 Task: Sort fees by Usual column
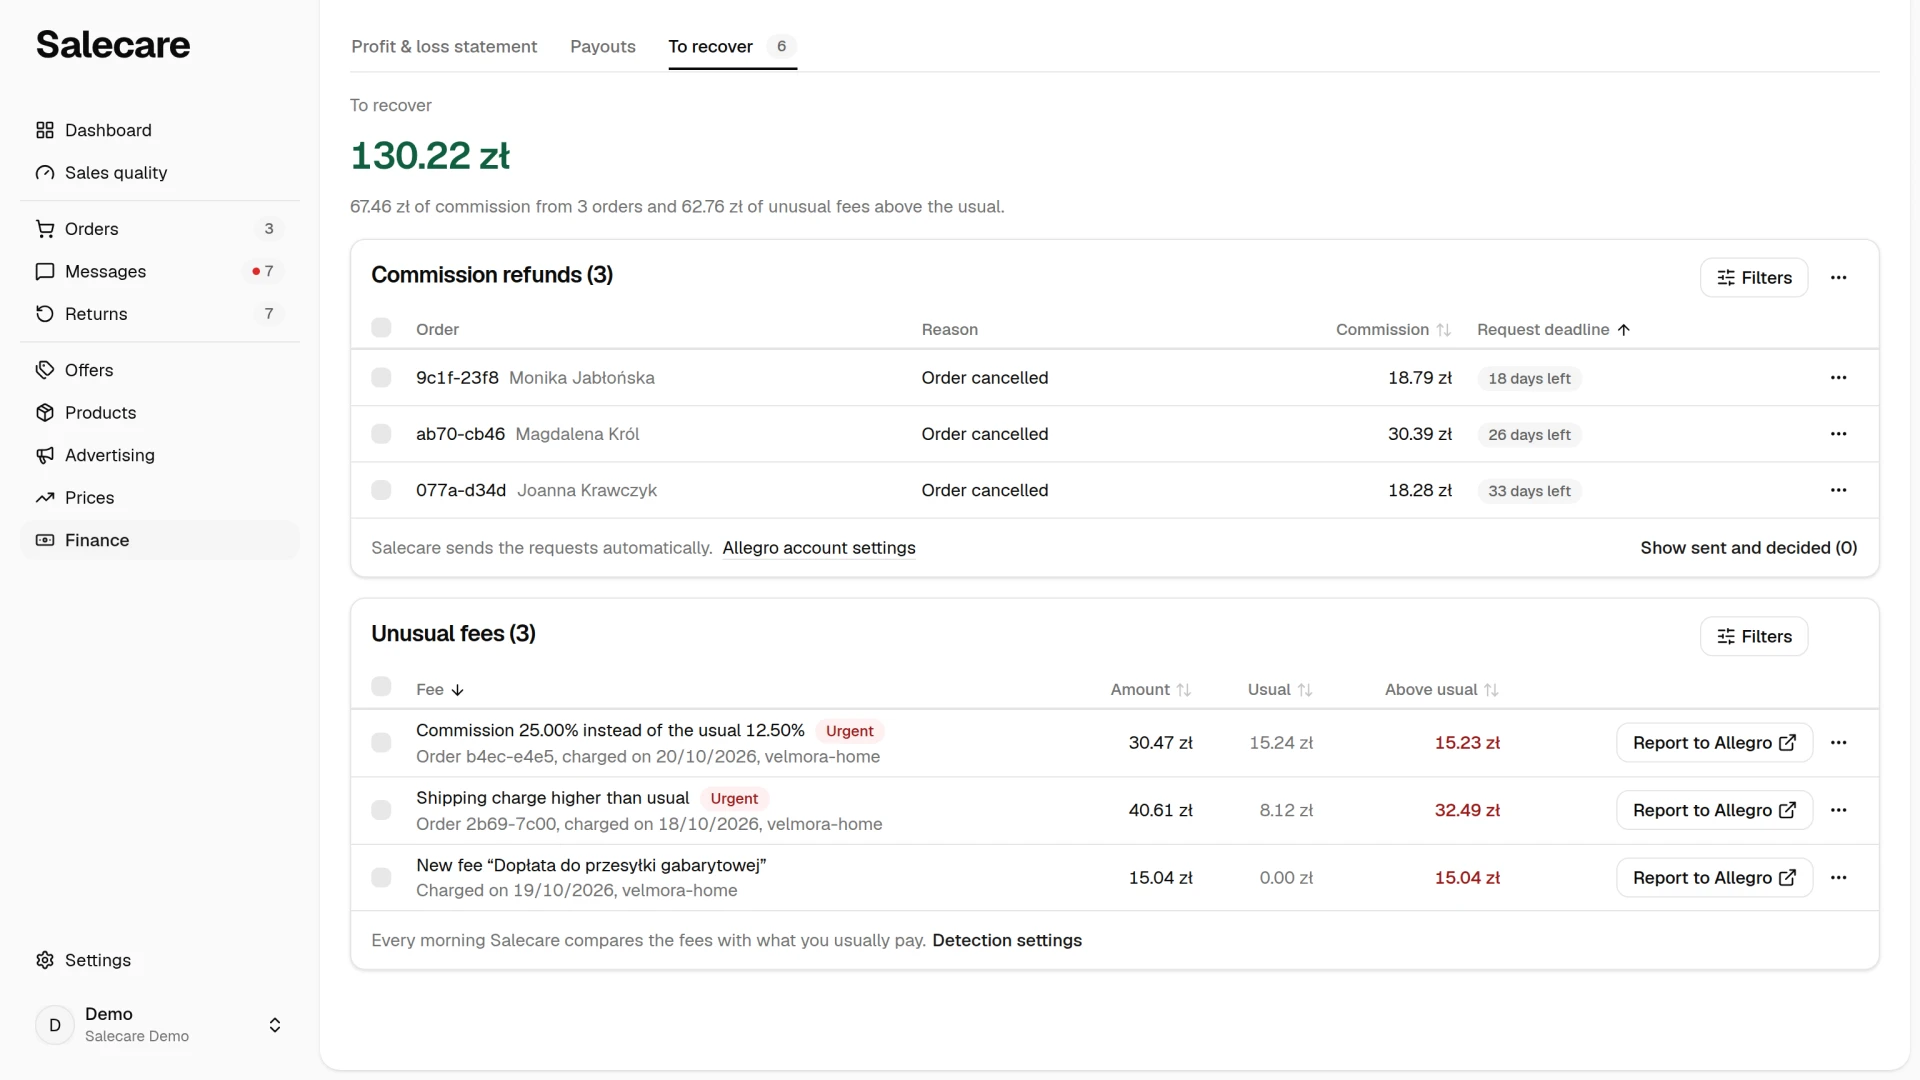(x=1280, y=690)
